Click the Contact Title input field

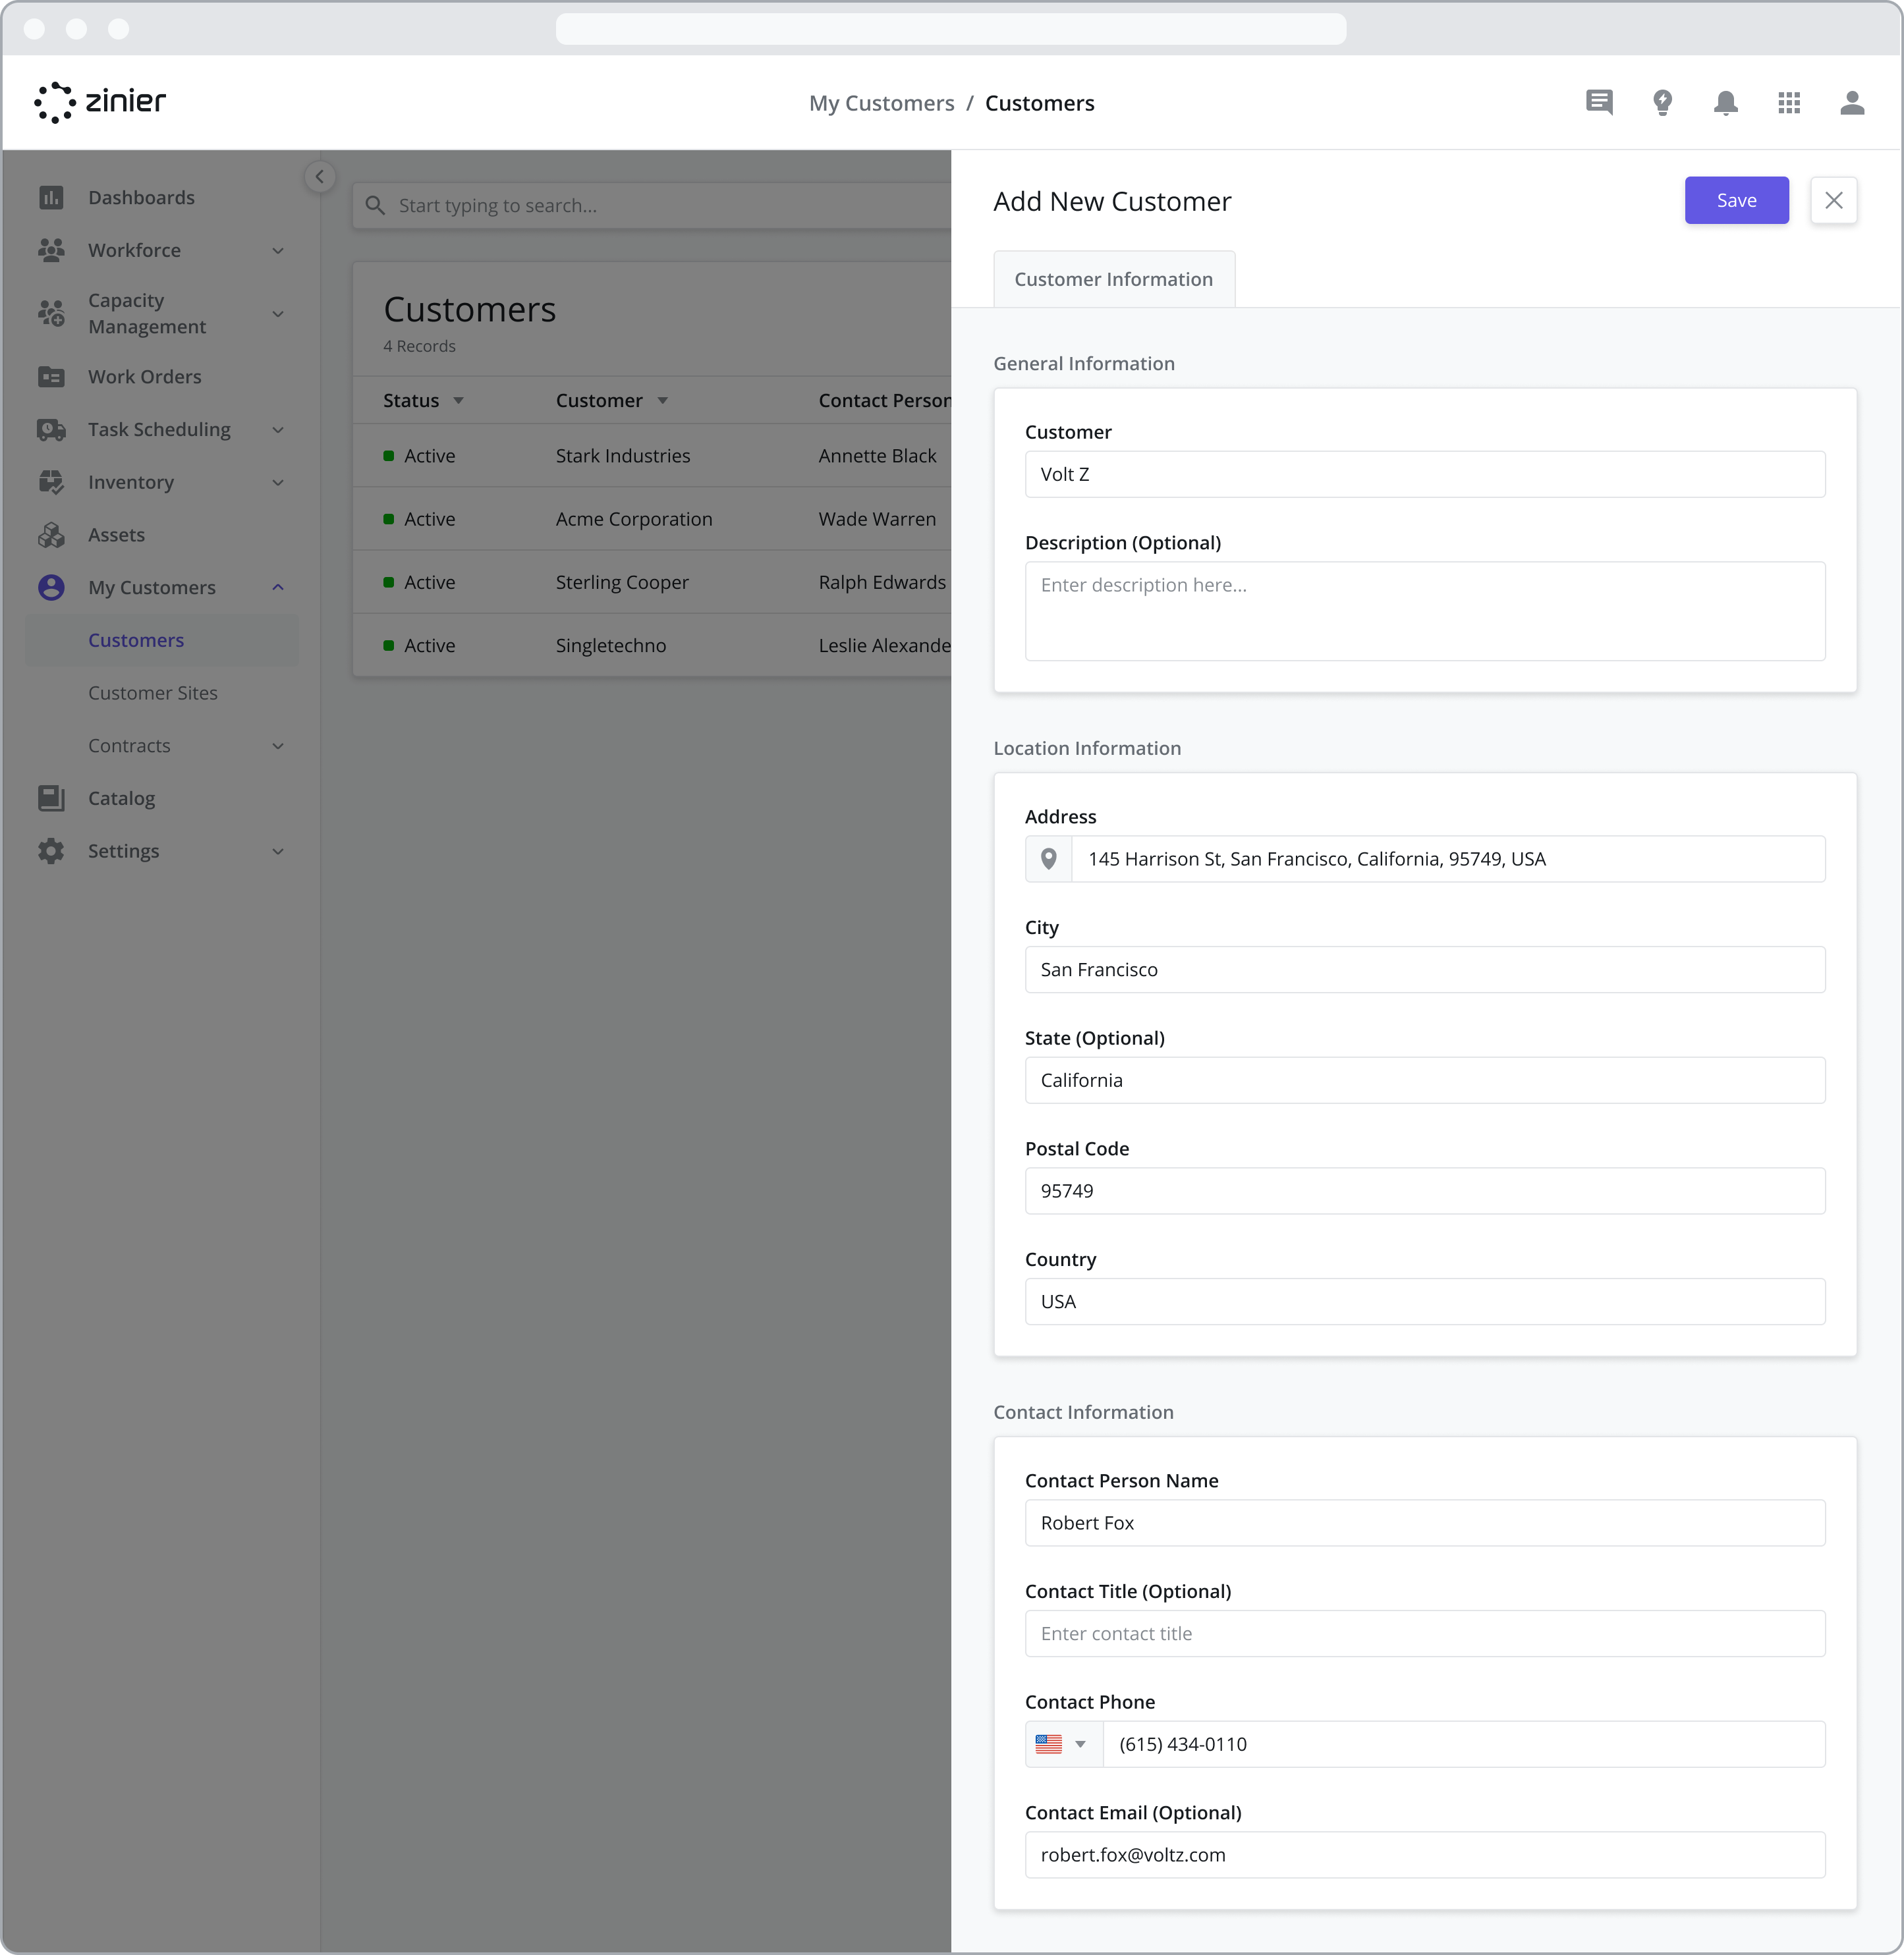[1424, 1633]
